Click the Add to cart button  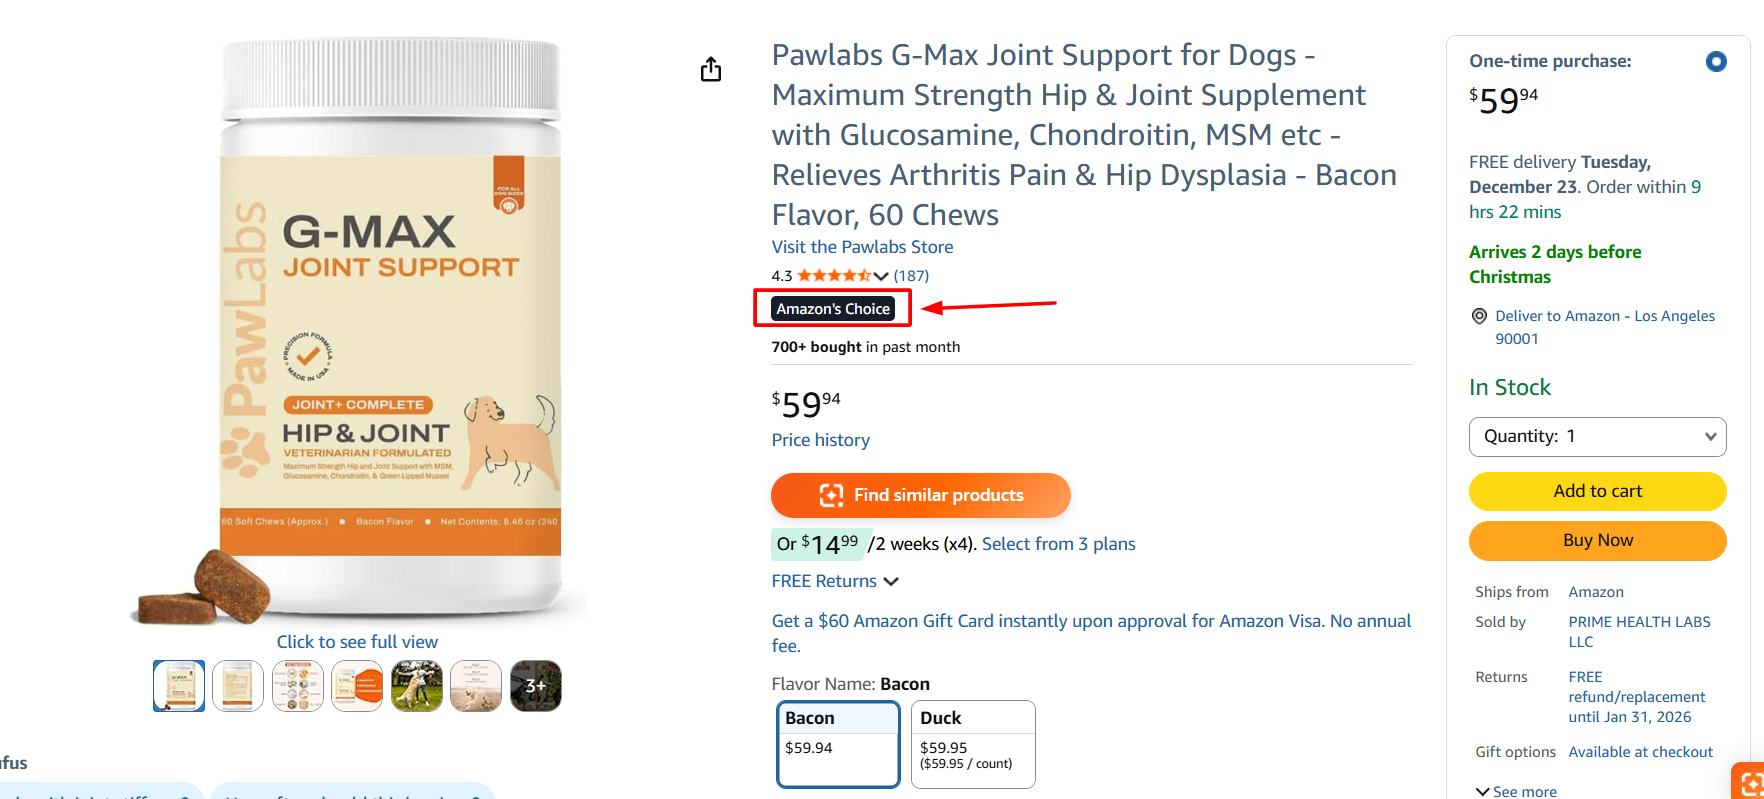pyautogui.click(x=1597, y=491)
